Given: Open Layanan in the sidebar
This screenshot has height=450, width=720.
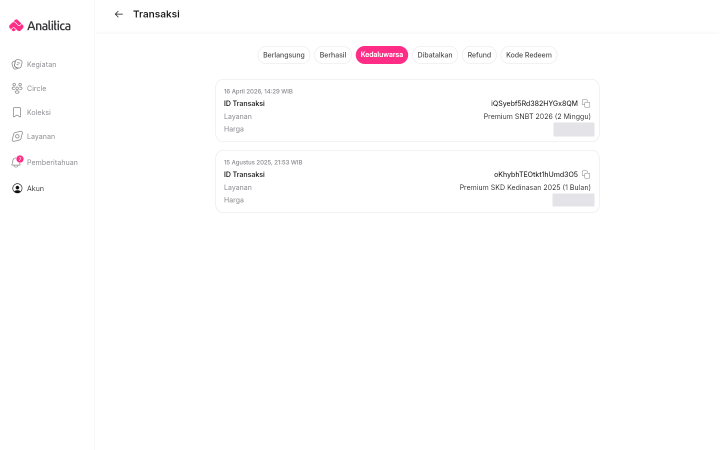Looking at the screenshot, I should (33, 136).
